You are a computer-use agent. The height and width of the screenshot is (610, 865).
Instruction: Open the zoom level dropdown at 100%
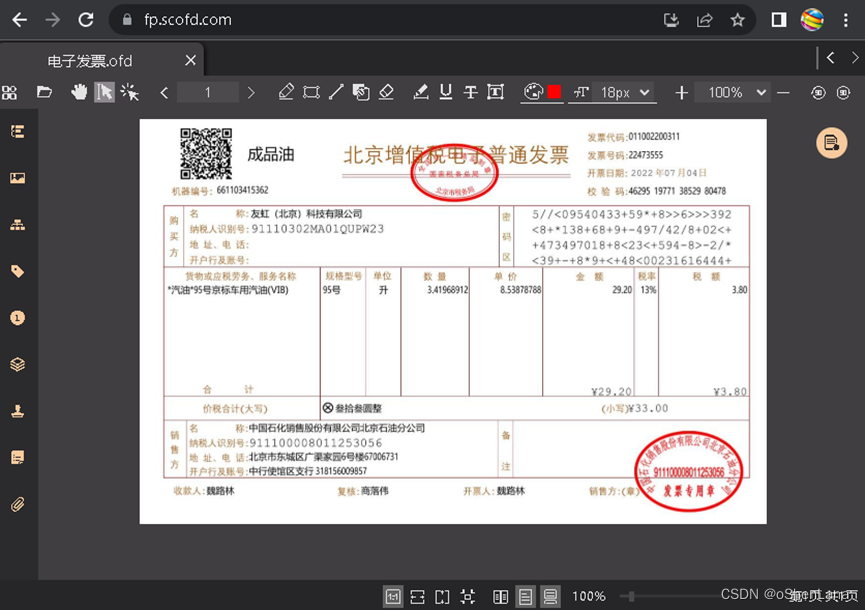click(732, 92)
